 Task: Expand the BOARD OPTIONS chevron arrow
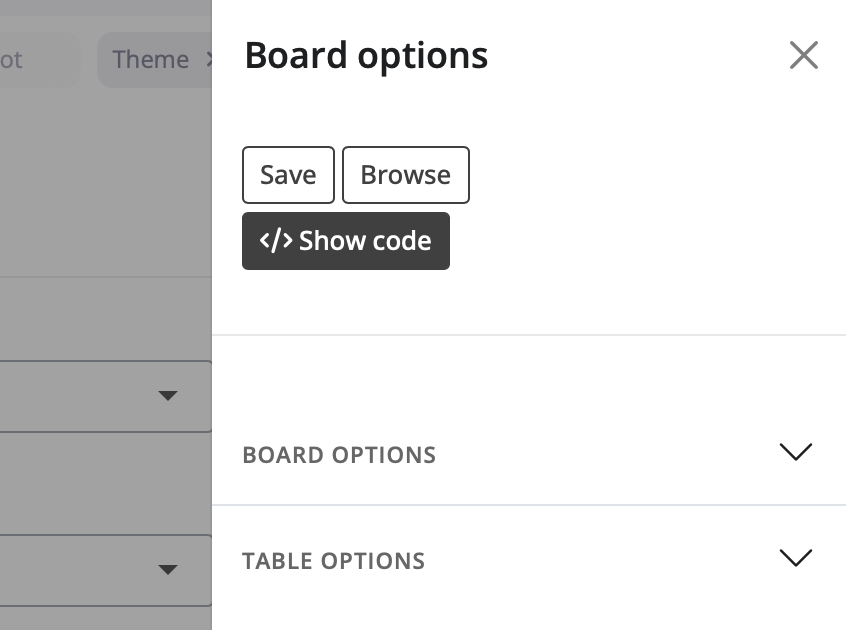coord(795,452)
